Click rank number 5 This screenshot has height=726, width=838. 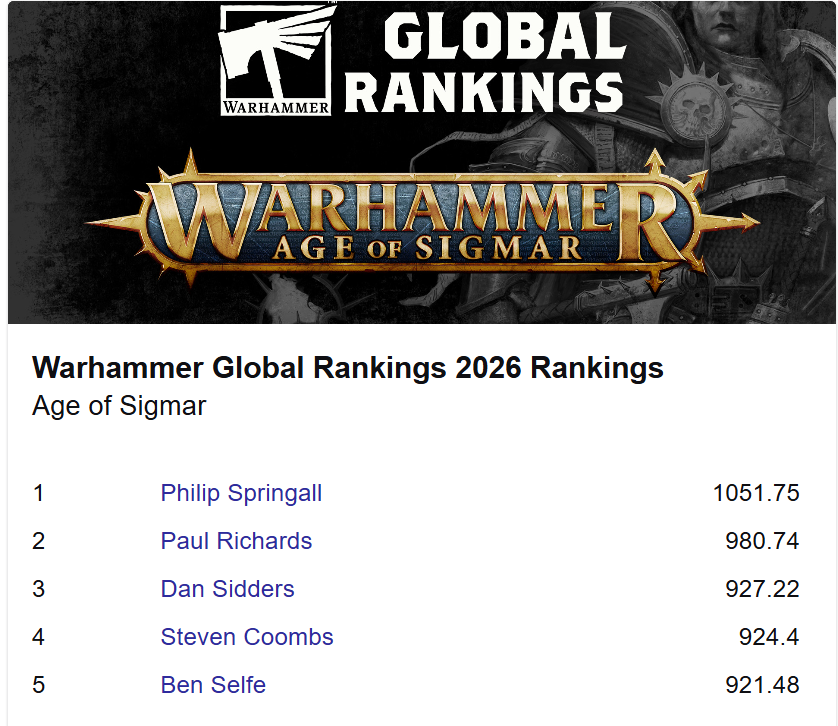point(38,685)
